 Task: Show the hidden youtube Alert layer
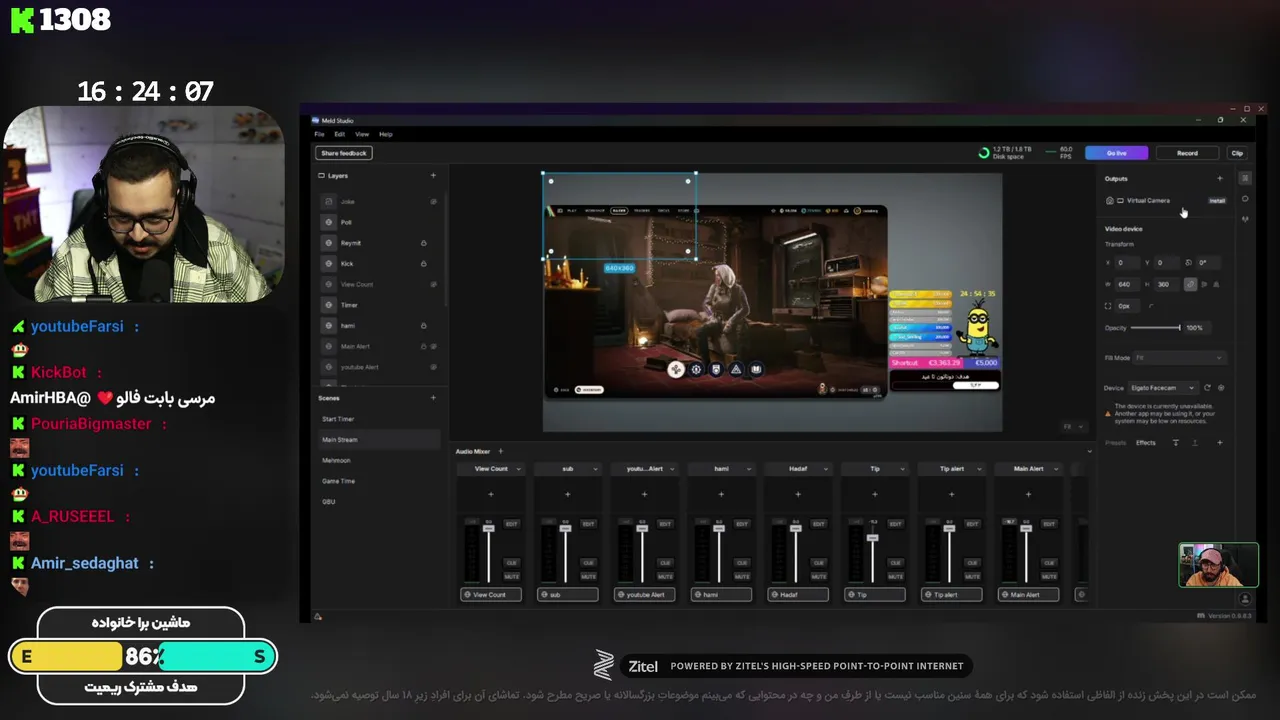[433, 367]
